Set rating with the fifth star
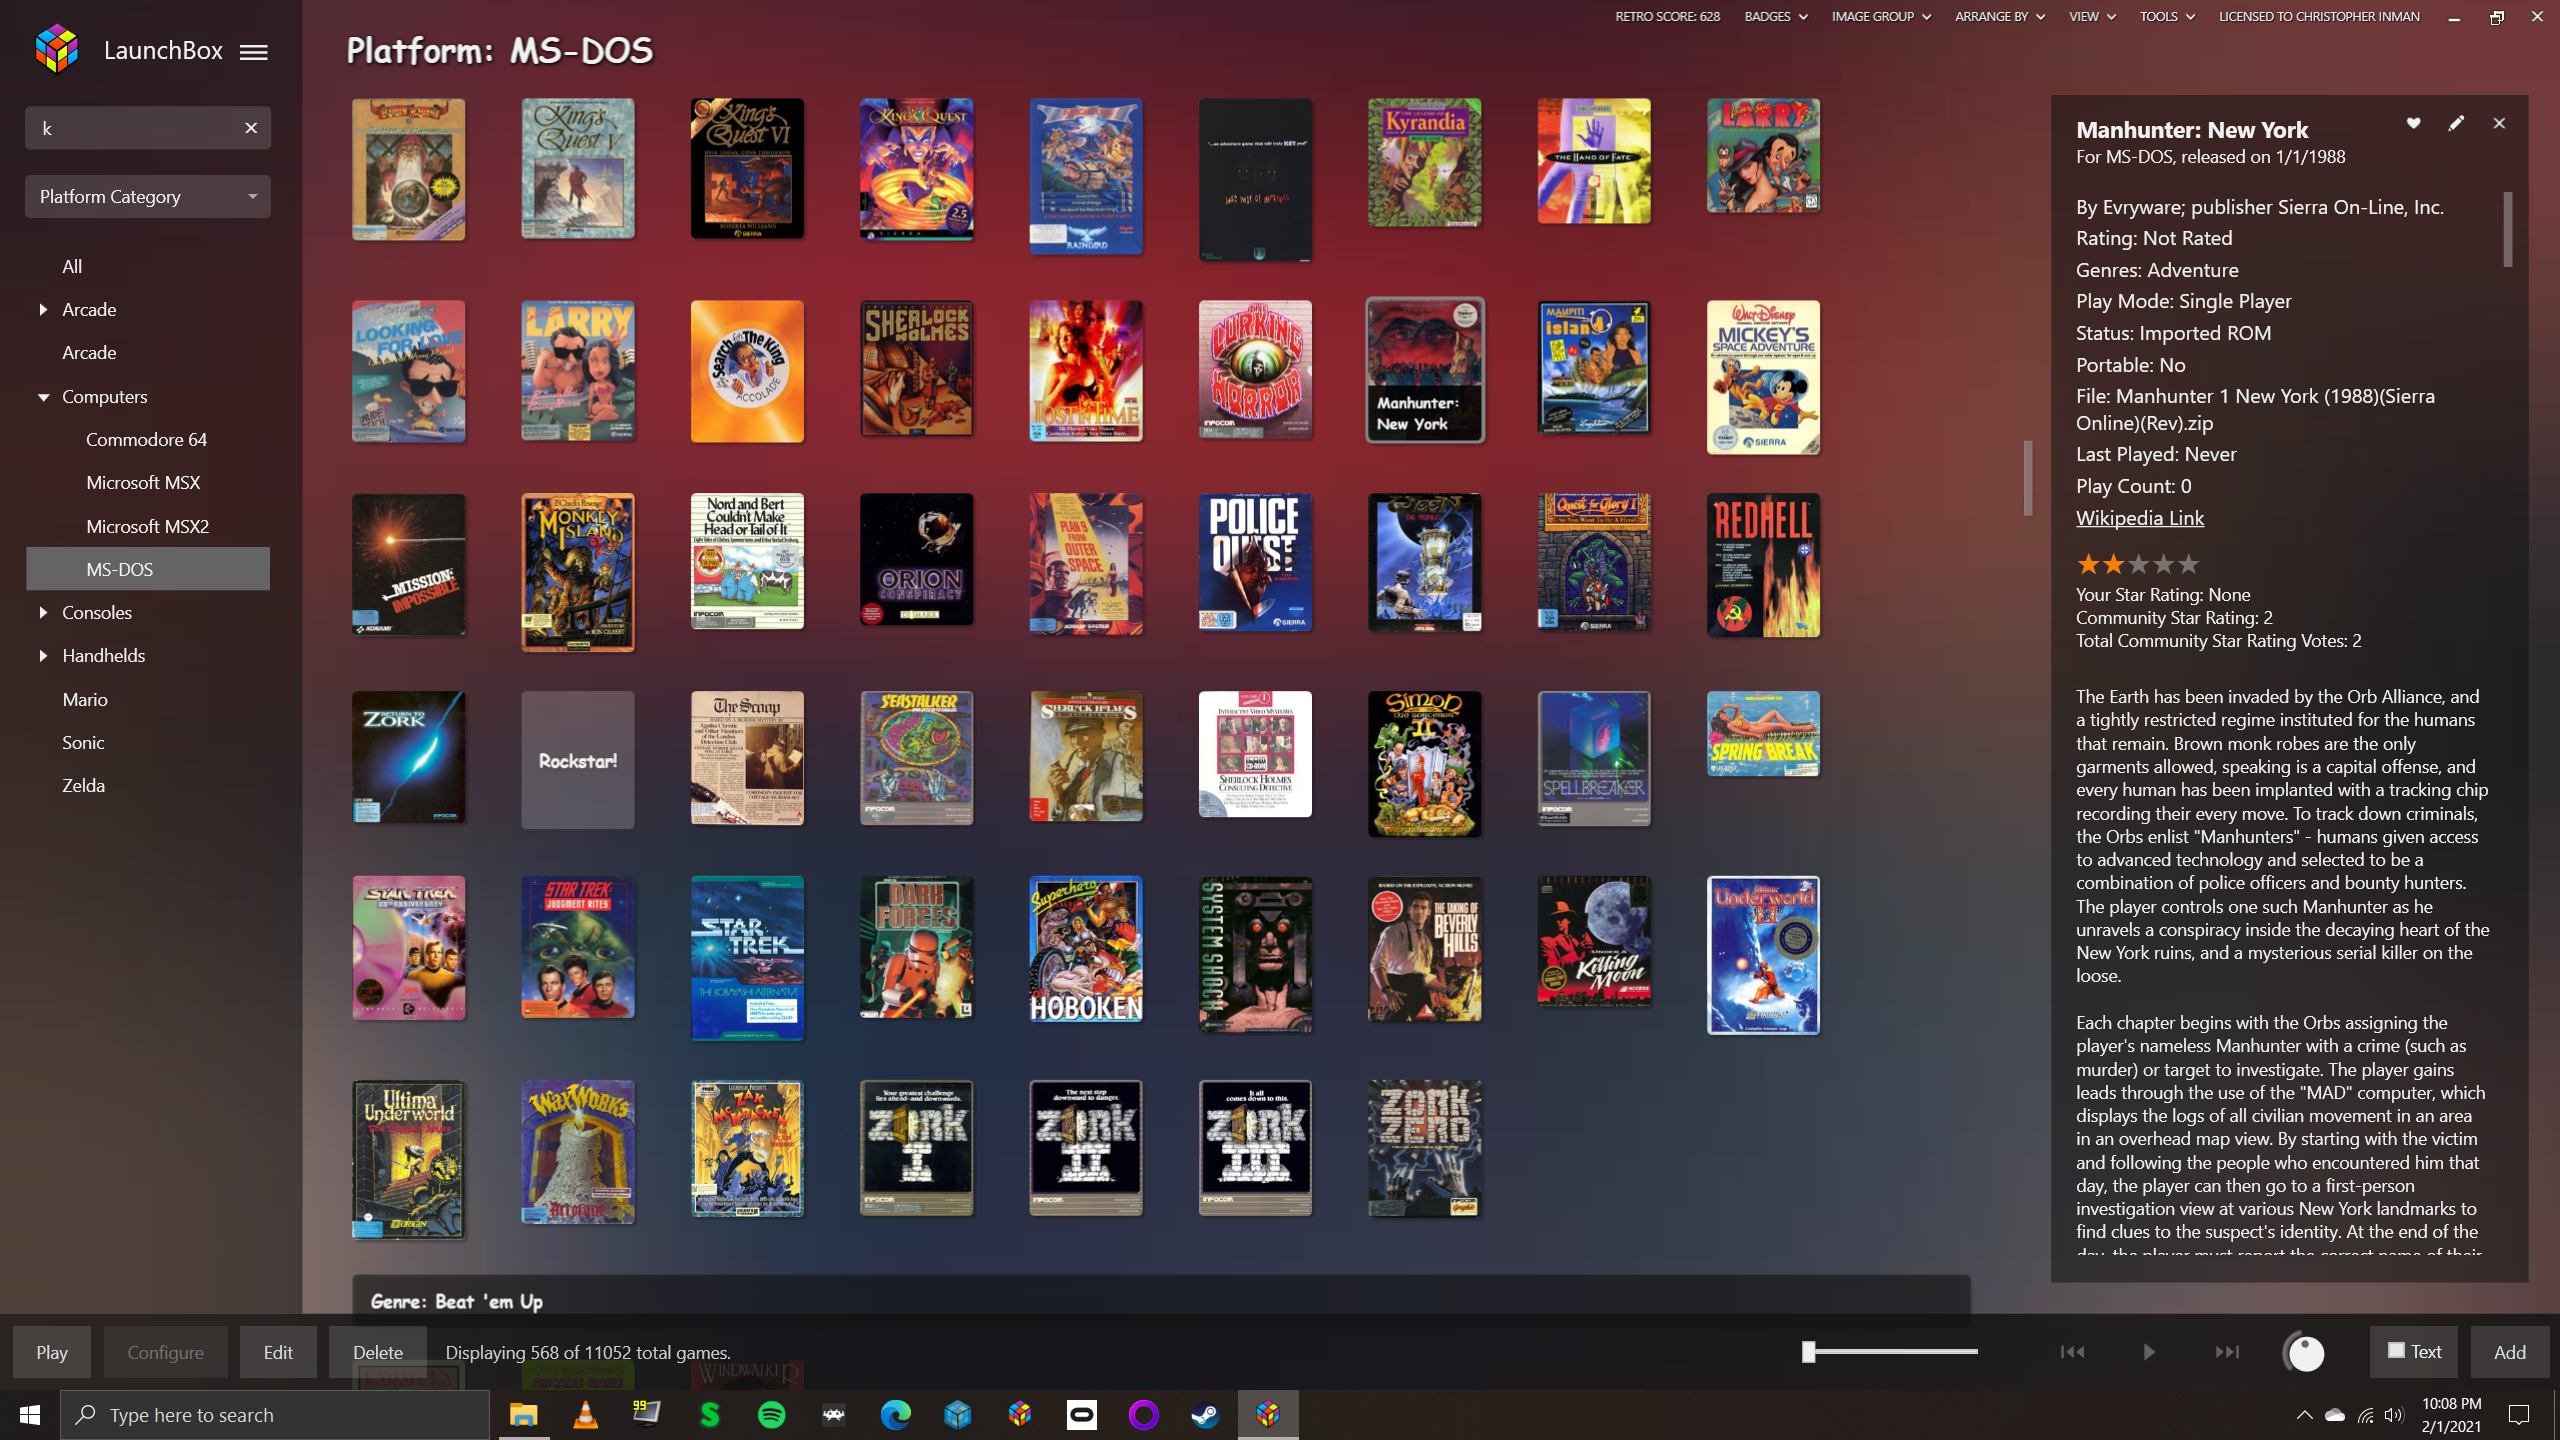Viewport: 2560px width, 1440px height. tap(2189, 564)
